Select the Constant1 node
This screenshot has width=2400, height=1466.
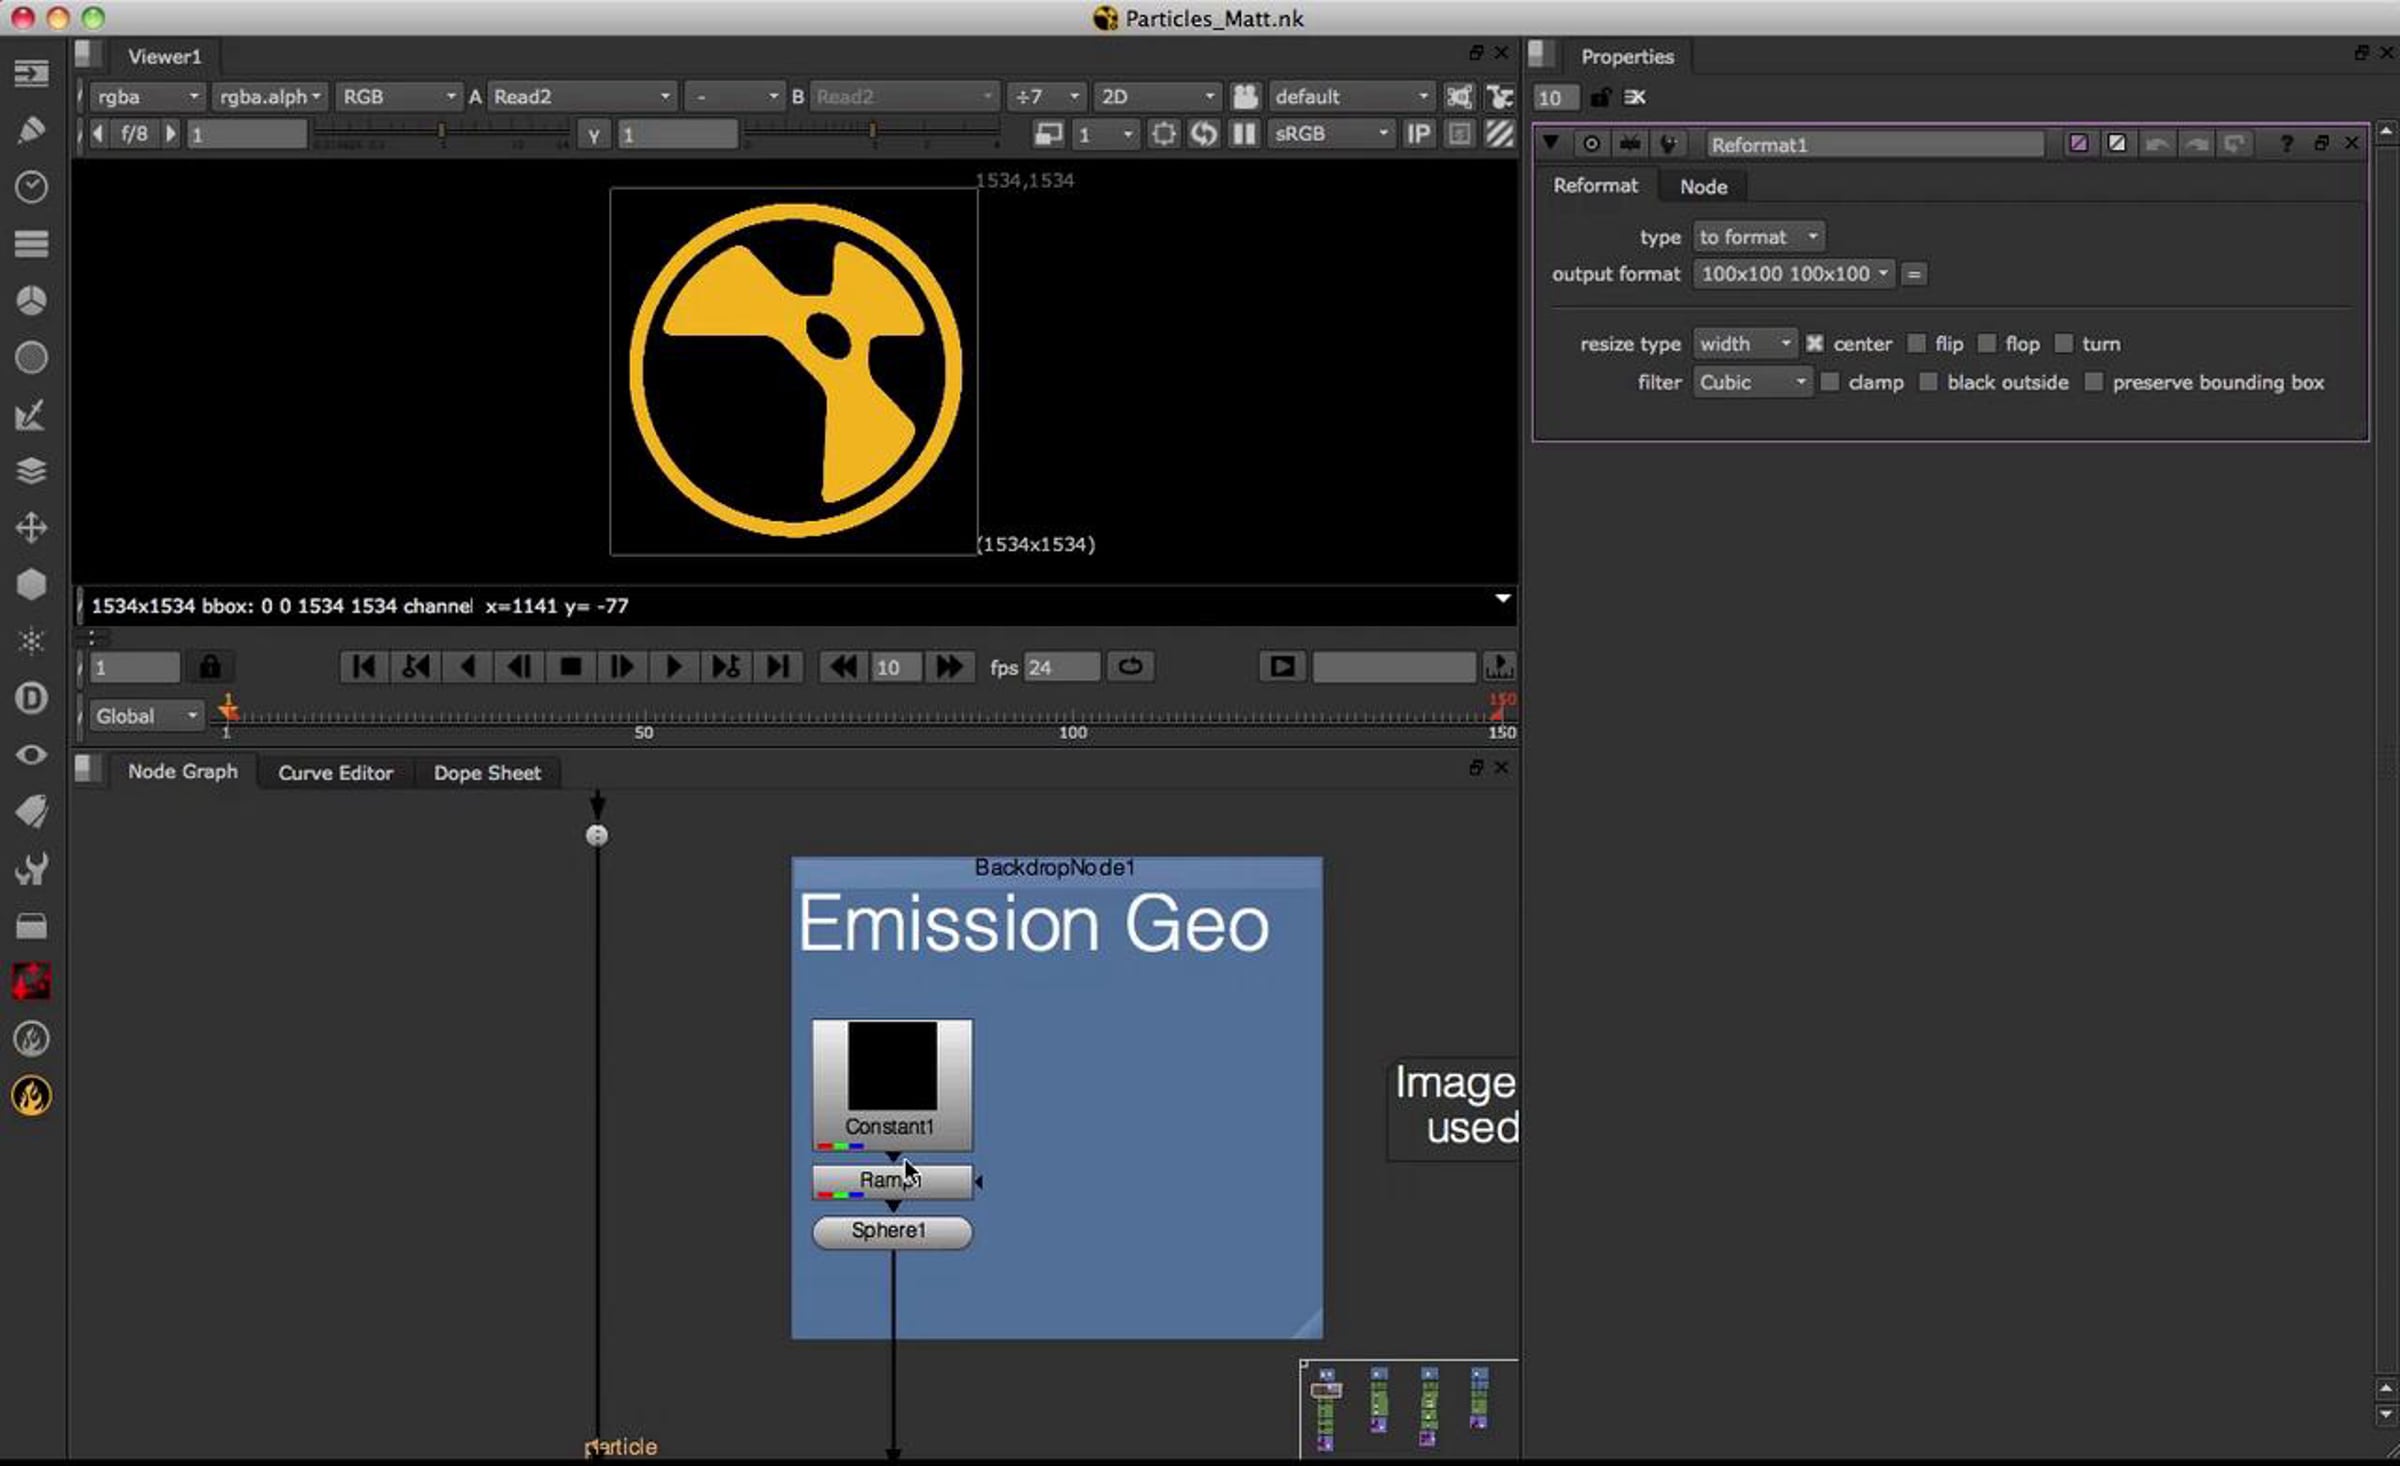892,1085
